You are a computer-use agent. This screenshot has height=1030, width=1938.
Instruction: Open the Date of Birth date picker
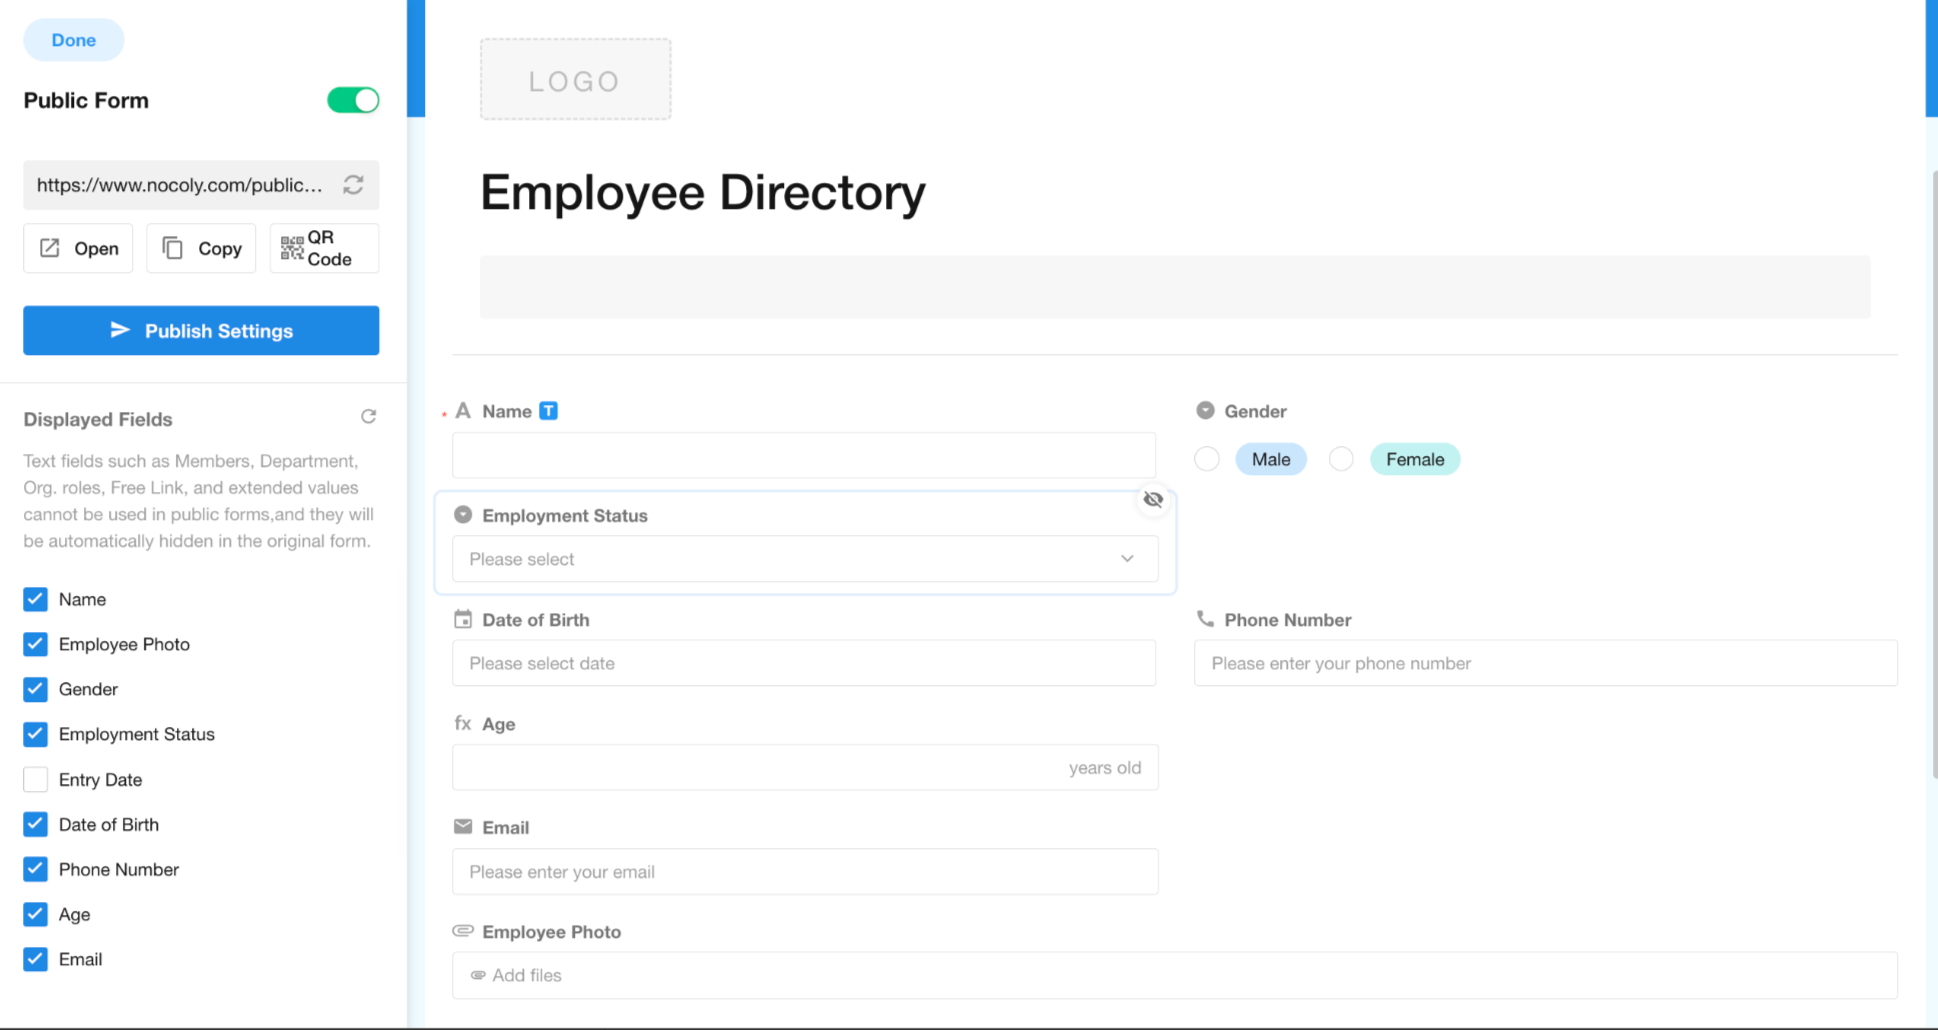tap(803, 663)
